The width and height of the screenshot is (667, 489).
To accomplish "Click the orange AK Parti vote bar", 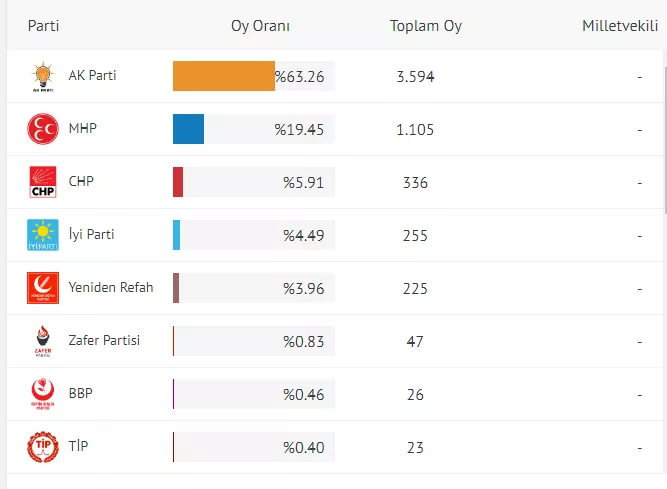I will pos(223,76).
